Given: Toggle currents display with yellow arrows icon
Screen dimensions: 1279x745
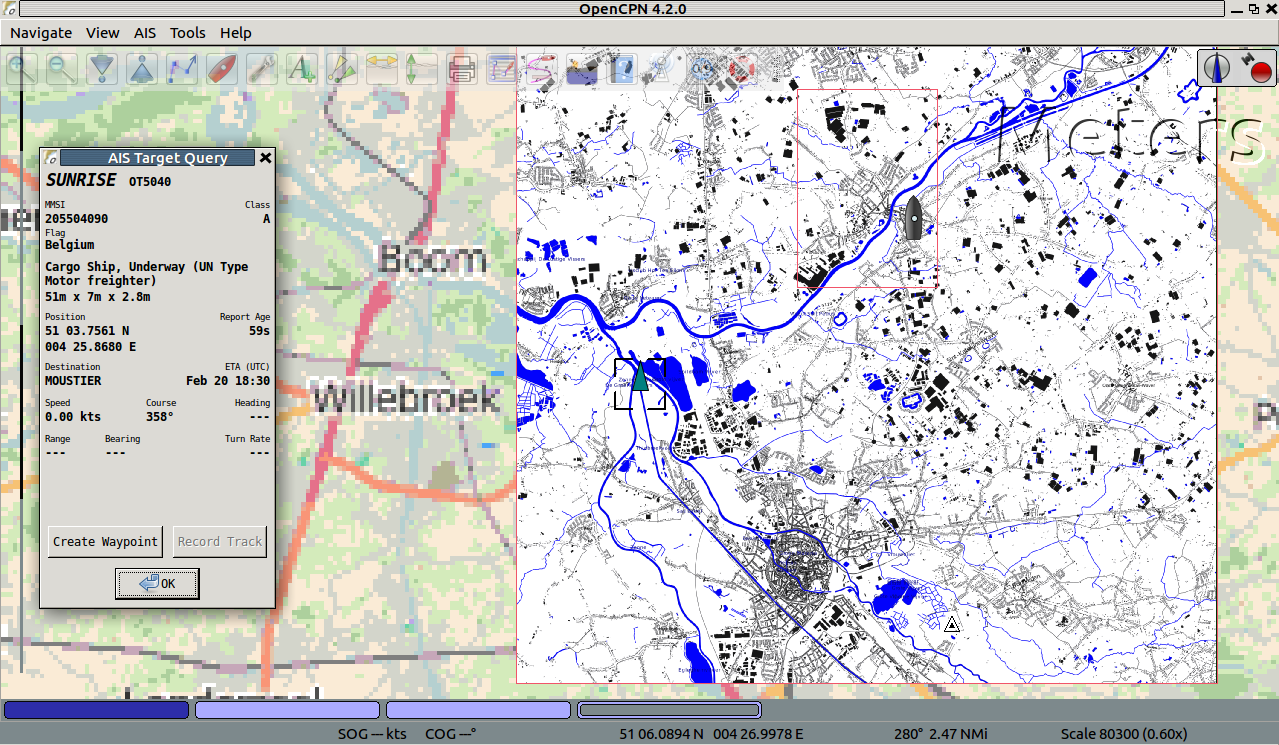Looking at the screenshot, I should [x=381, y=69].
